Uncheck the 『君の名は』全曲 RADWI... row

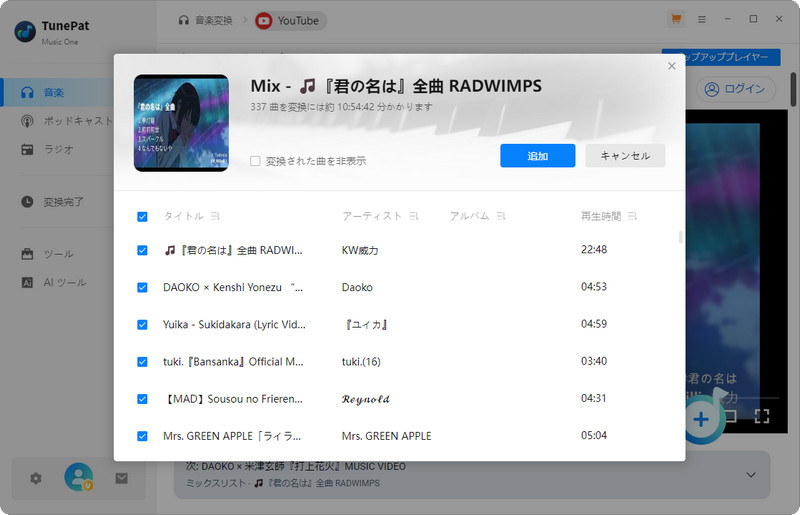[142, 250]
